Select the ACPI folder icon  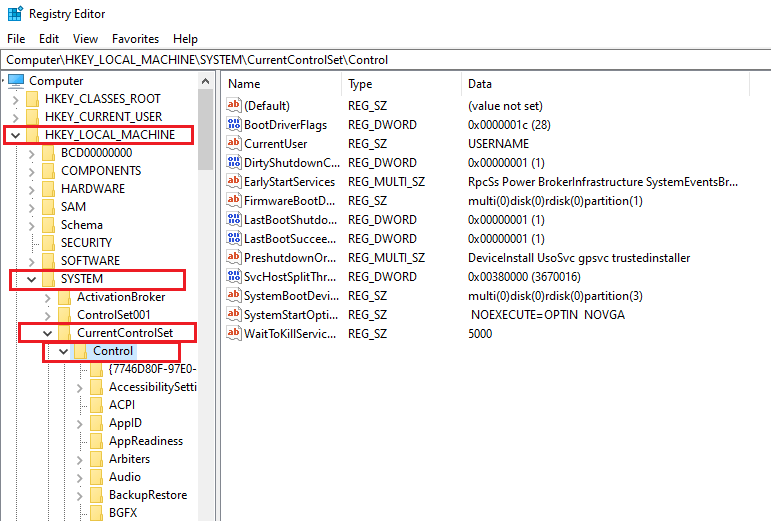[97, 405]
